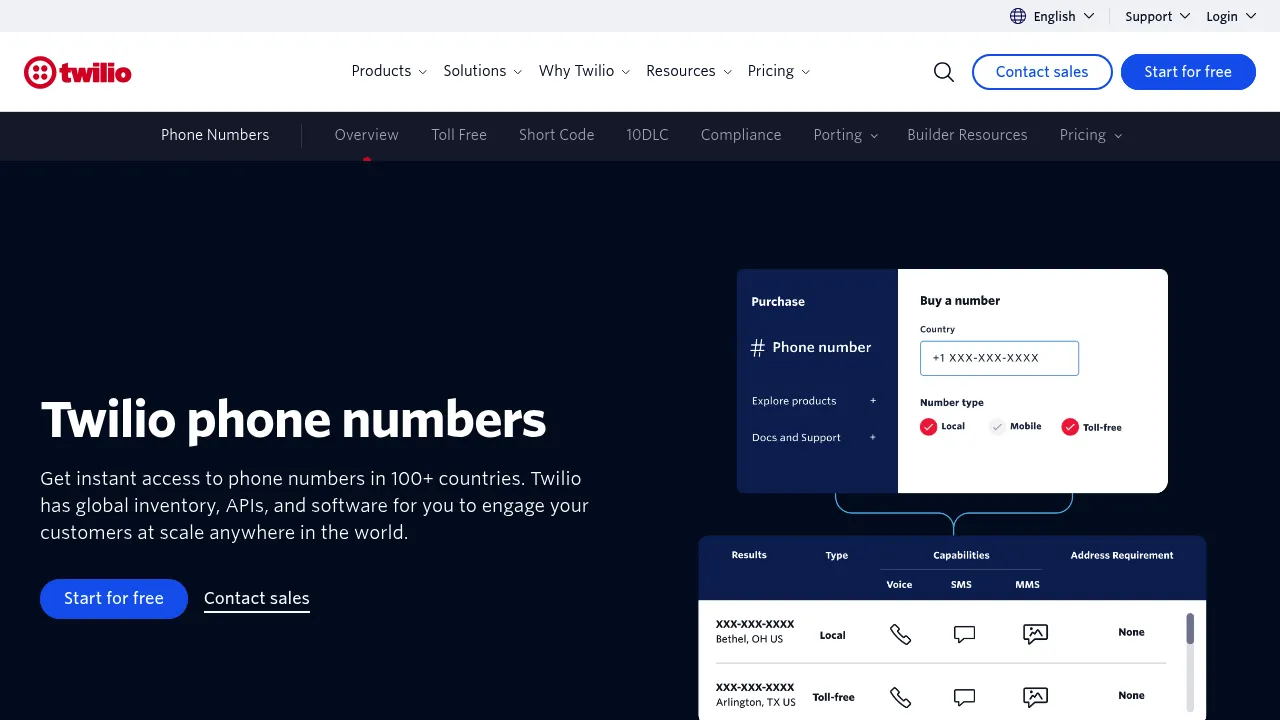Click the MMS image icon for Bethel, OH
Screen dimensions: 1280x720
coord(1035,634)
